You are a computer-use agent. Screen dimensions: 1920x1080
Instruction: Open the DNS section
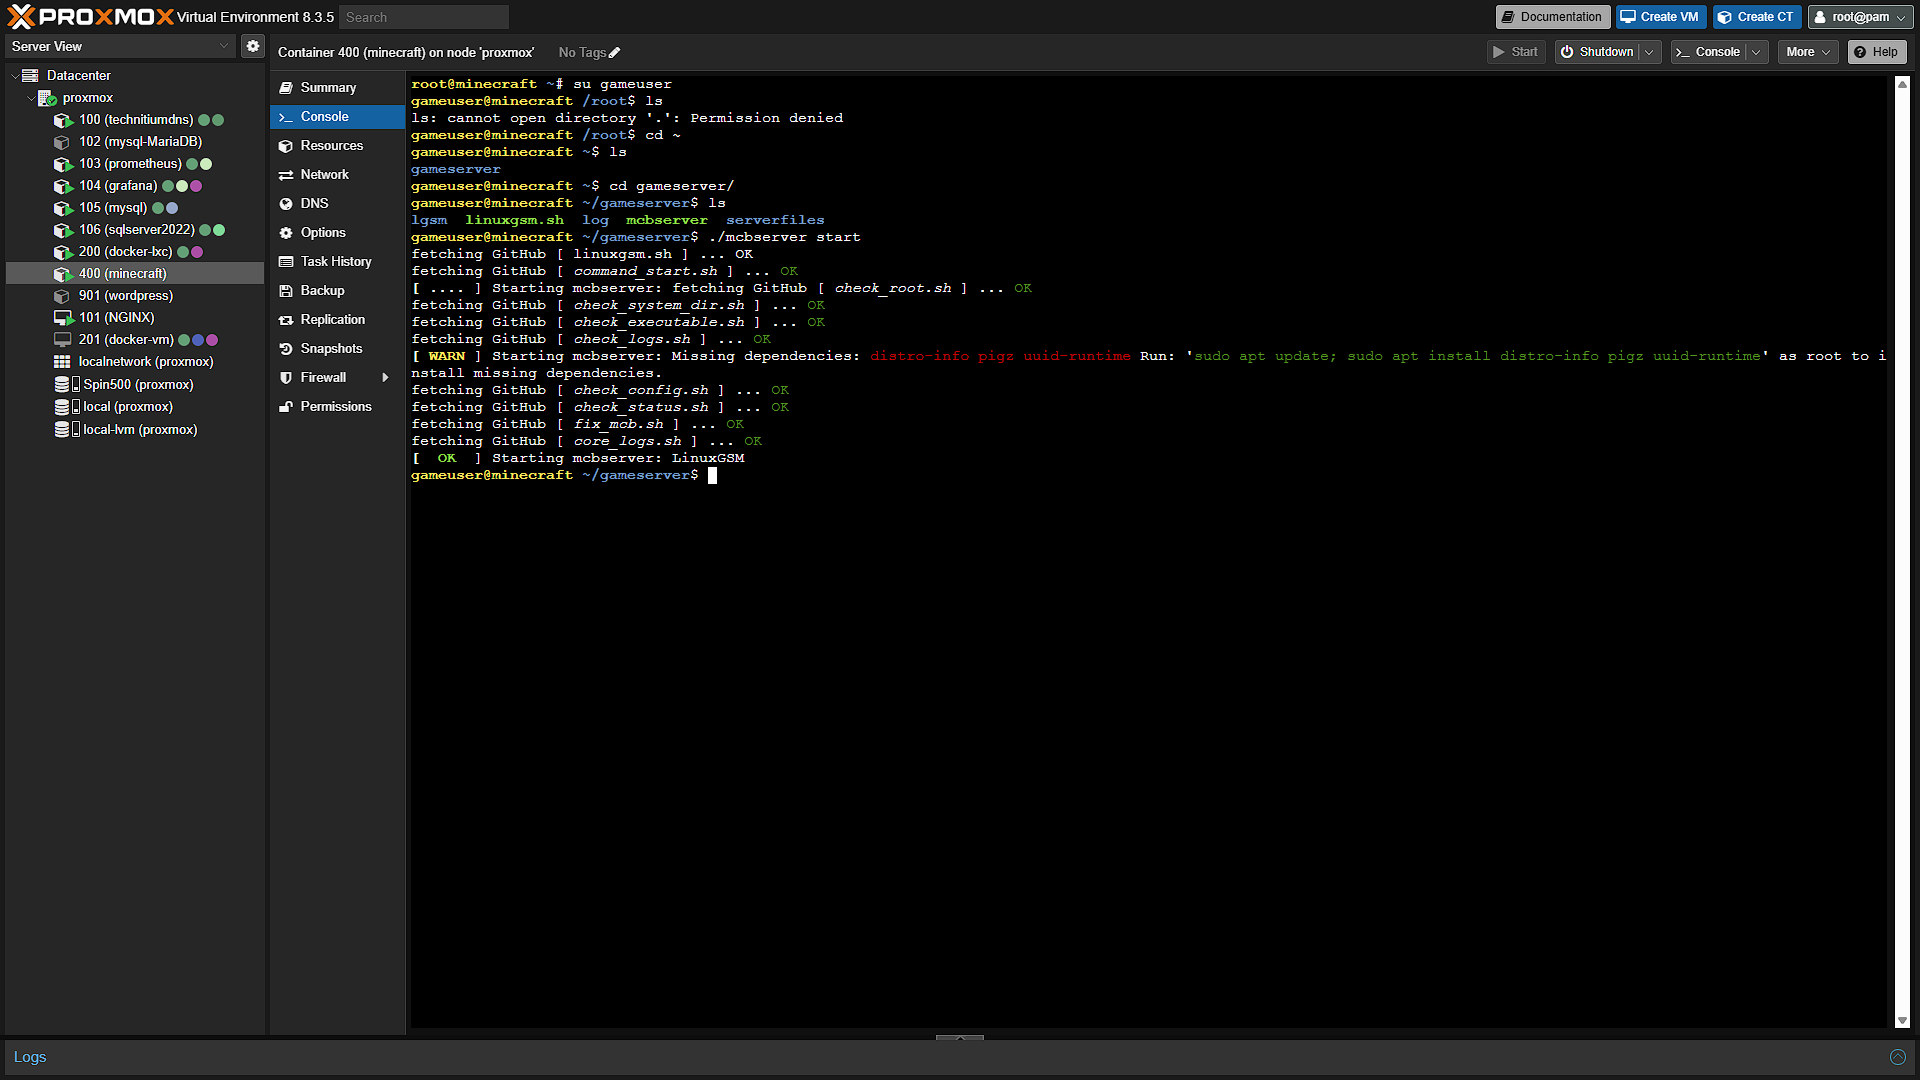pyautogui.click(x=337, y=204)
